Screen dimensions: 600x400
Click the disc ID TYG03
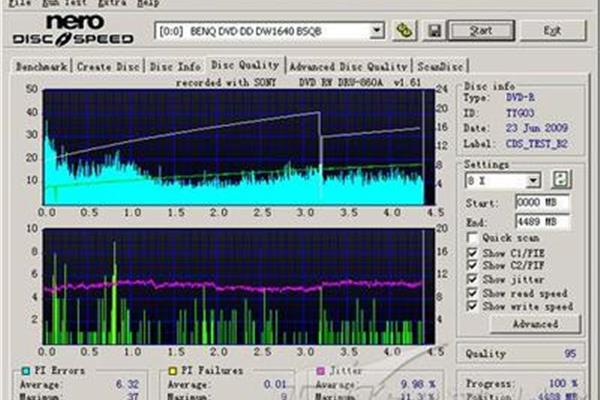click(520, 113)
